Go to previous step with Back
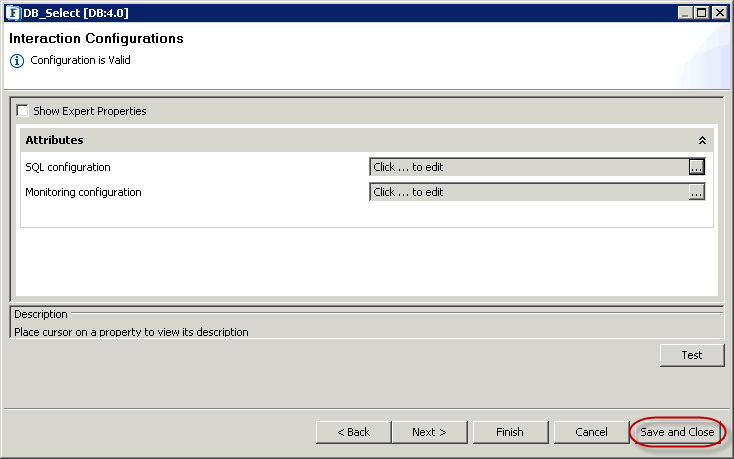The height and width of the screenshot is (459, 734). click(x=353, y=432)
